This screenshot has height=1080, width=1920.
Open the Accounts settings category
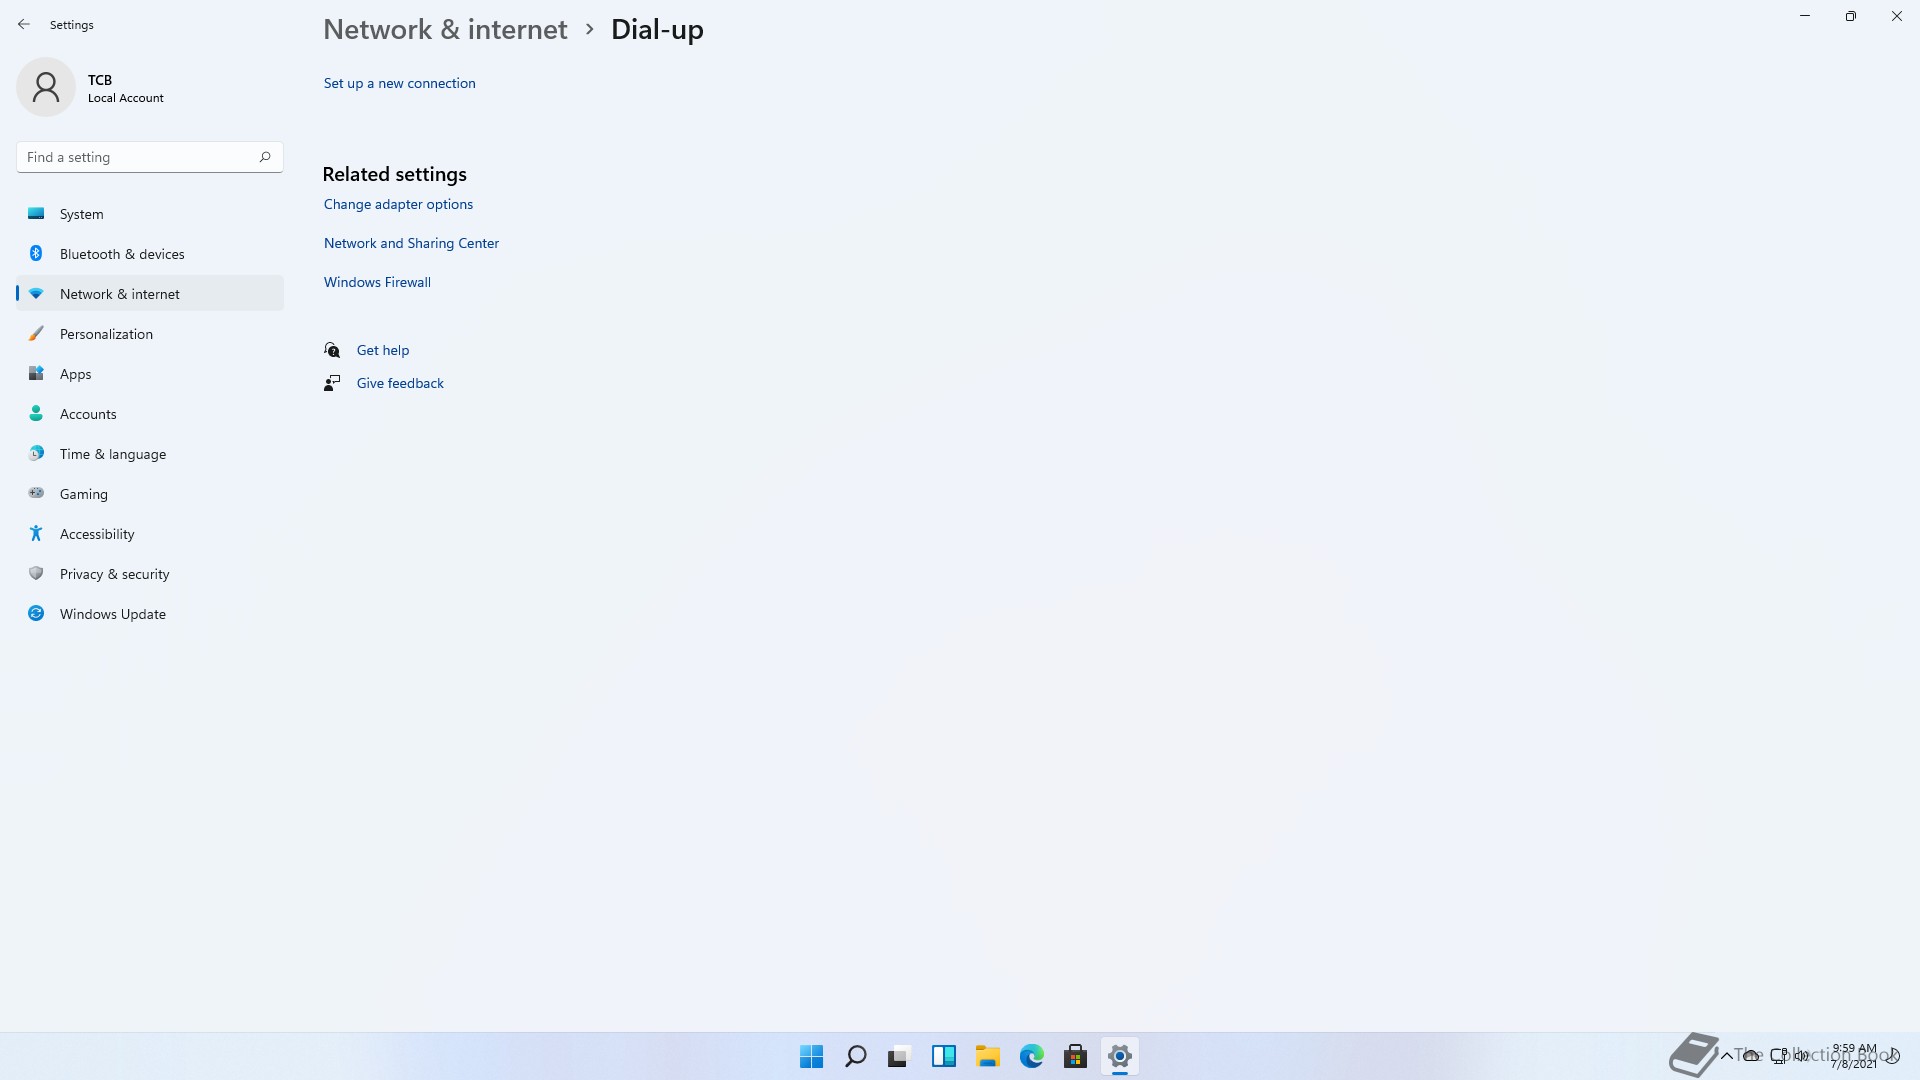click(150, 414)
